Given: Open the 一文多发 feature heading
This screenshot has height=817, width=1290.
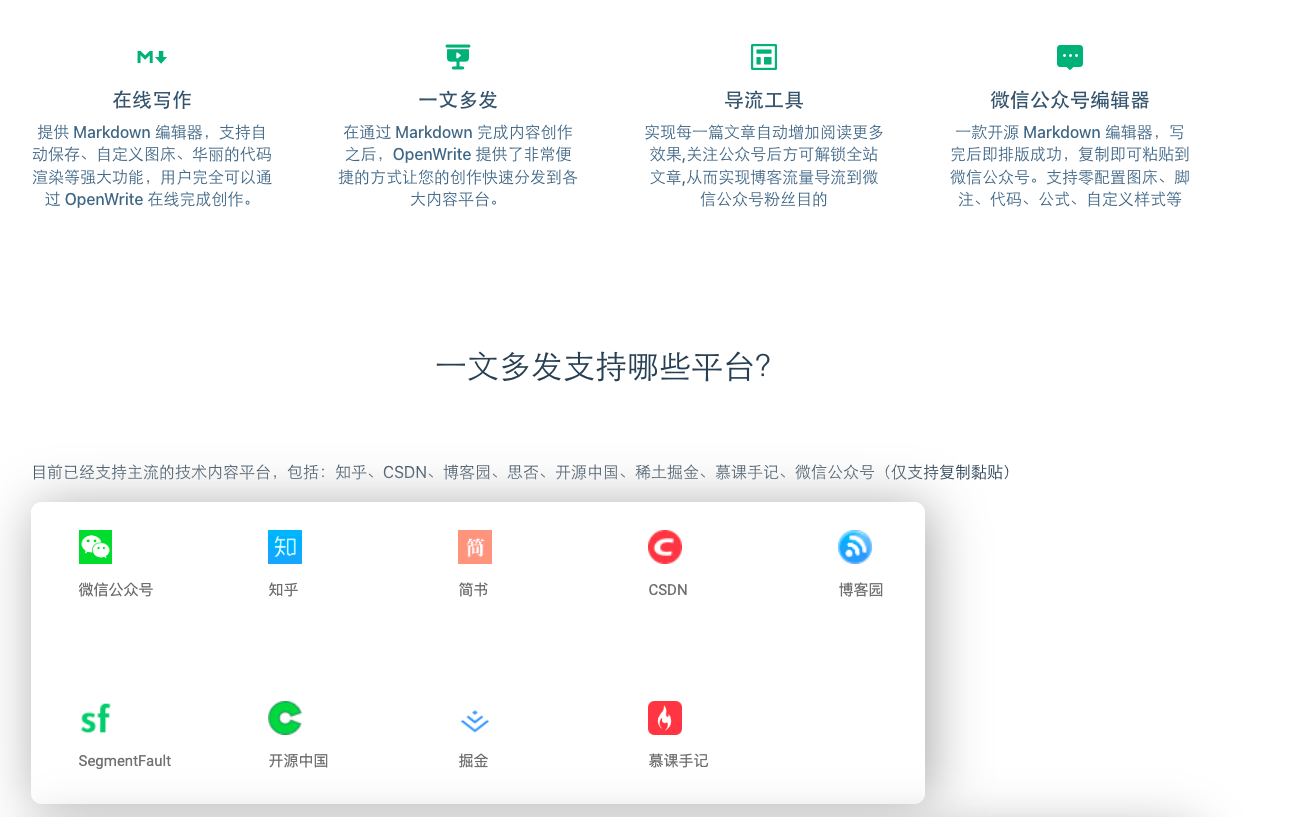Looking at the screenshot, I should coord(458,100).
